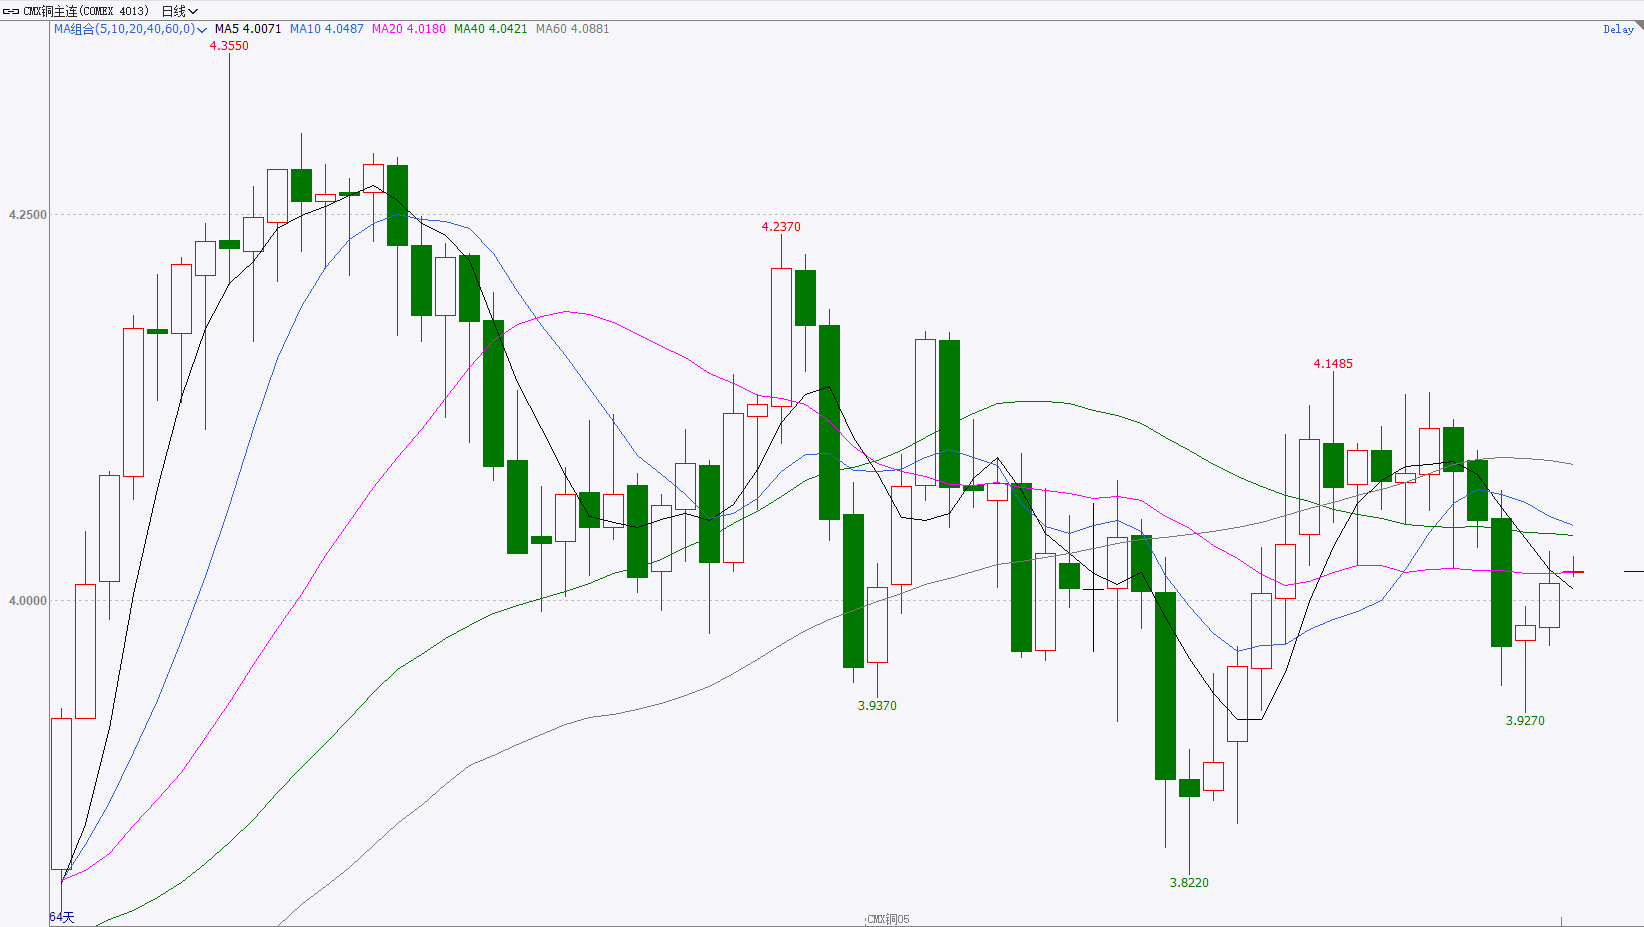Image resolution: width=1644 pixels, height=927 pixels.
Task: Click the 3.9370 low price label
Action: tap(877, 706)
